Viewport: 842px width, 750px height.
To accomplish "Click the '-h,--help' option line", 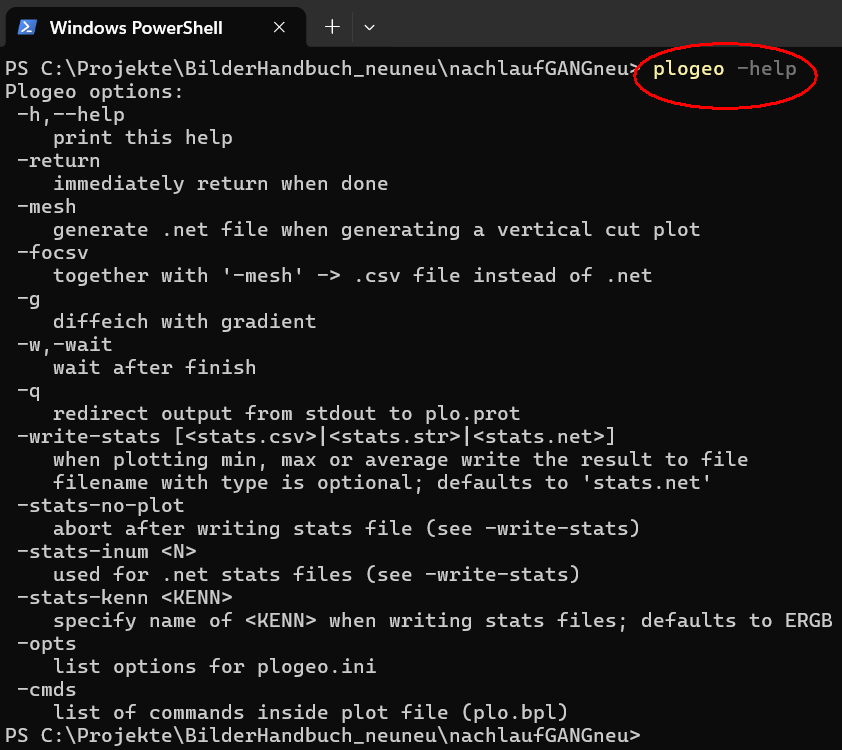I will coord(71,115).
